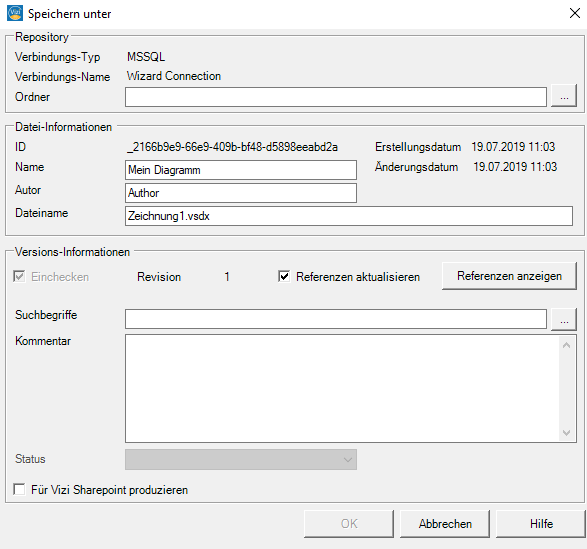Viewport: 587px width, 549px height.
Task: Open search terms picker beside Suchbegriffe
Action: pos(564,319)
